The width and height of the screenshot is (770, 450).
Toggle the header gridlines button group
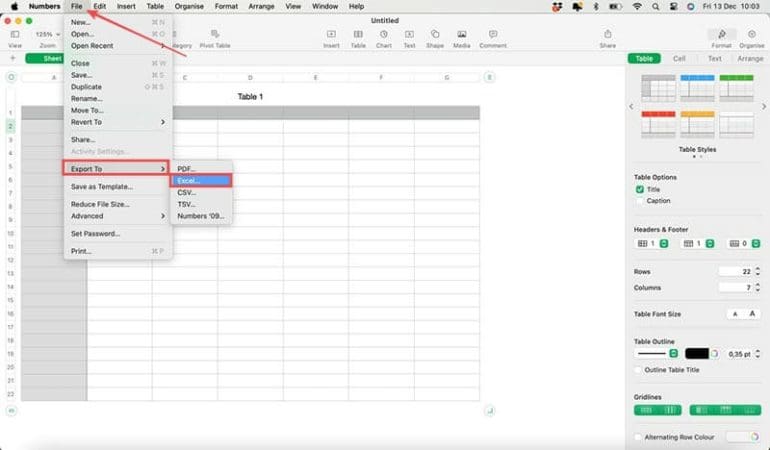[725, 410]
